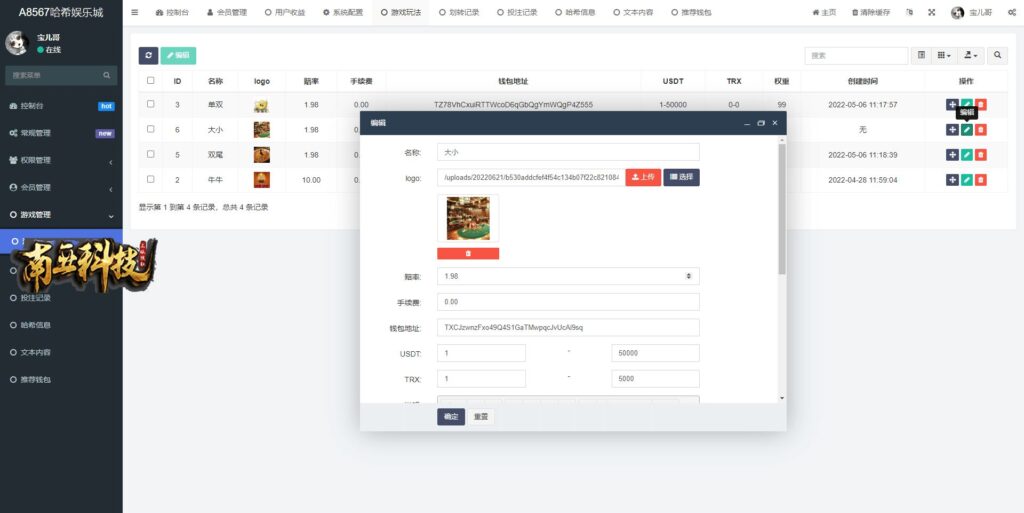Open the settings cogs icon at top right
The width and height of the screenshot is (1024, 513).
coord(1012,12)
